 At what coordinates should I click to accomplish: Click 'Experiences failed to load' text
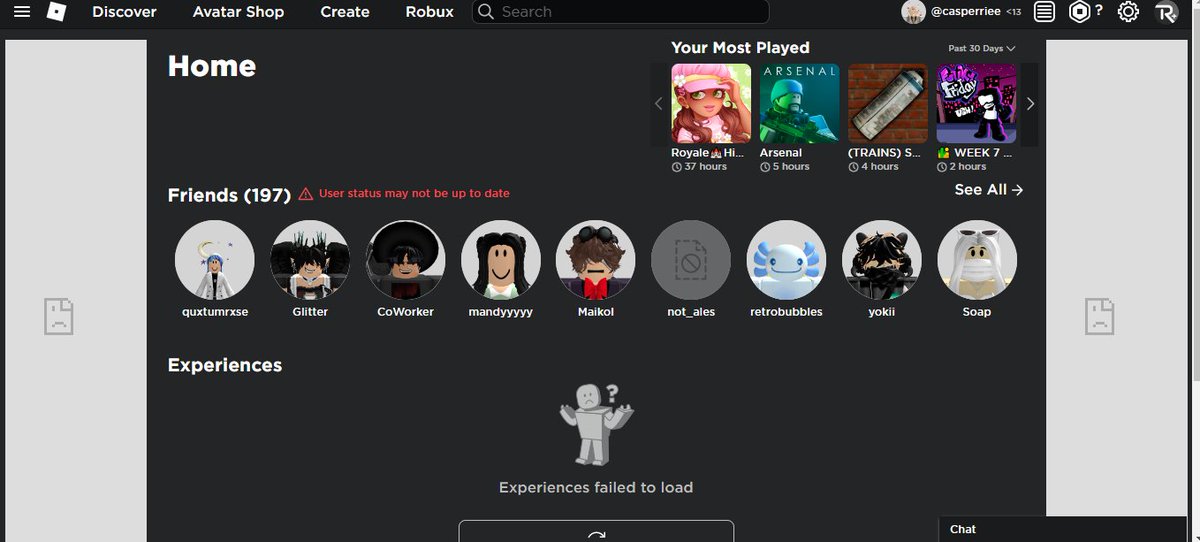[596, 487]
